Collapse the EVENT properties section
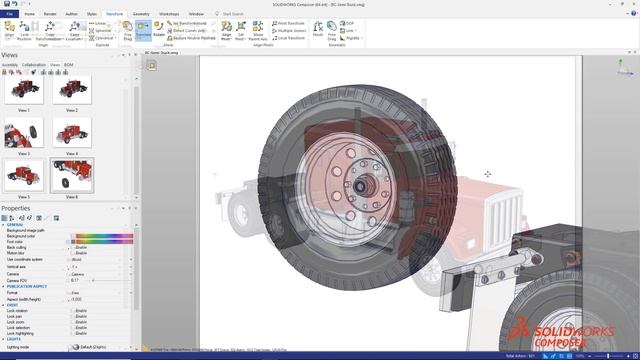640x360 pixels. pyautogui.click(x=3, y=305)
